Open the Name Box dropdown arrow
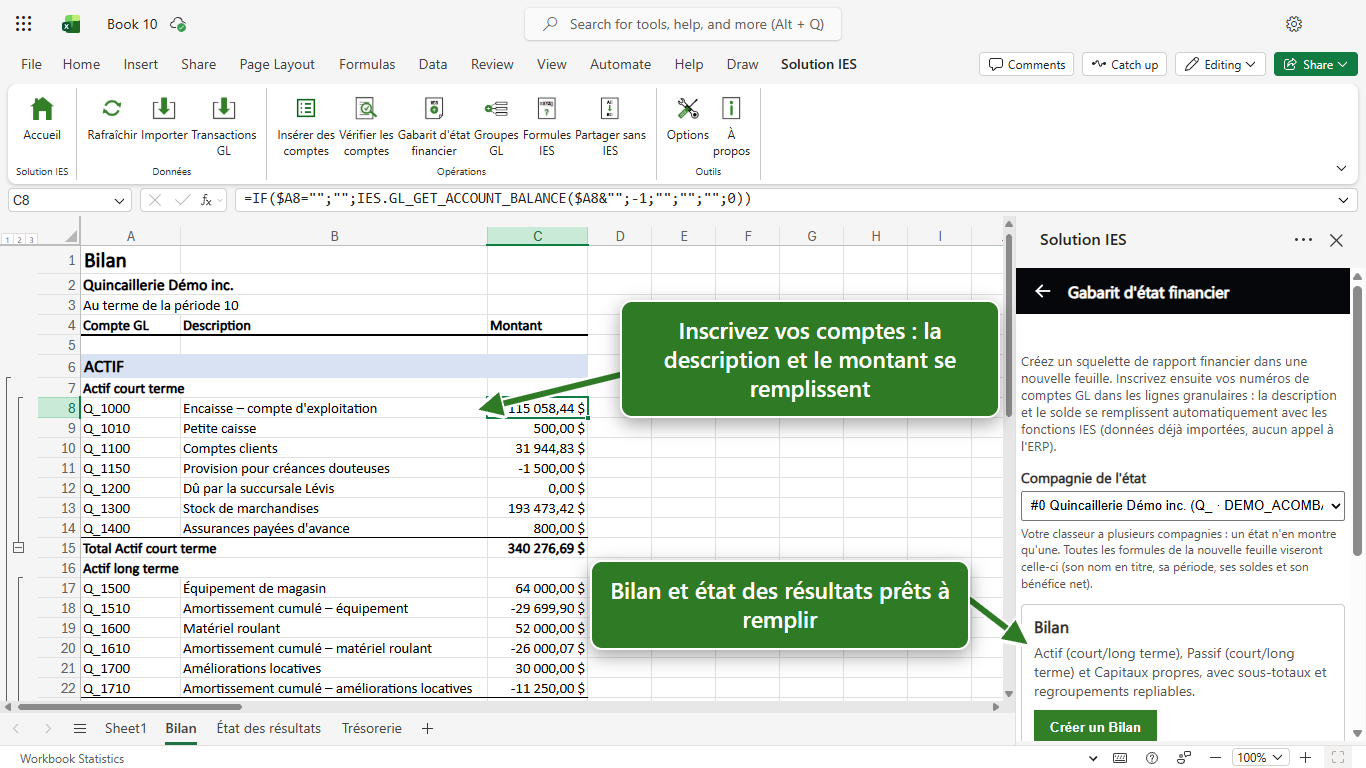Screen dimensions: 1366x768 [x=121, y=200]
